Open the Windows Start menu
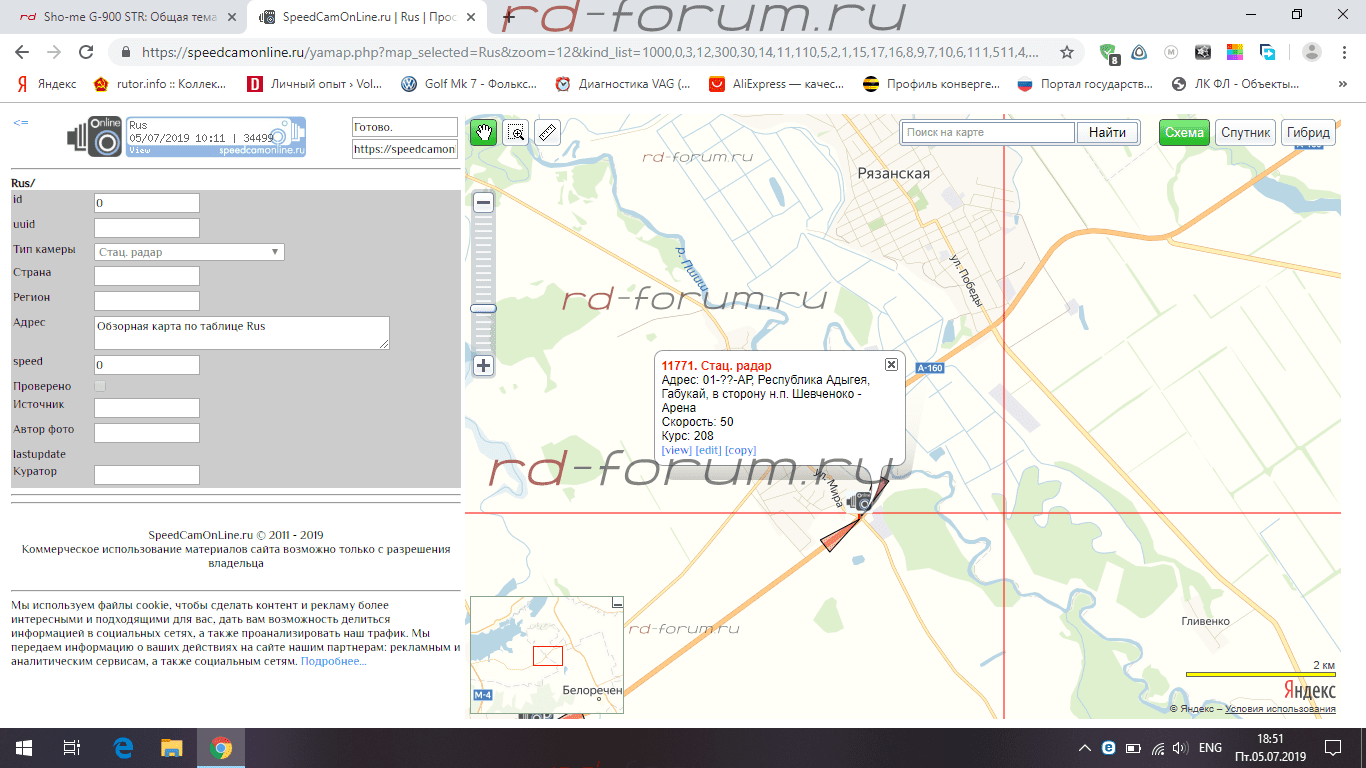 23,748
